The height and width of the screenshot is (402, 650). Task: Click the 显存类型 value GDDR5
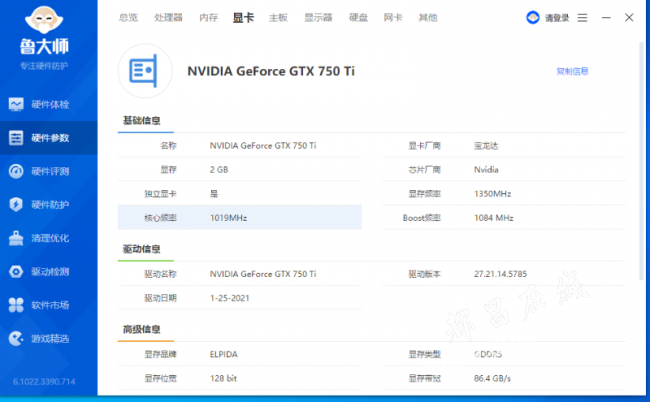coord(488,354)
